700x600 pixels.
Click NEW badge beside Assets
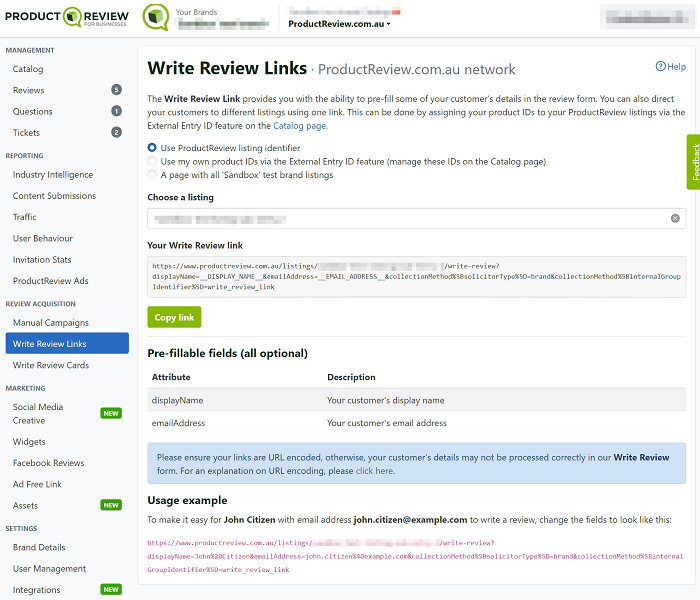coord(111,505)
